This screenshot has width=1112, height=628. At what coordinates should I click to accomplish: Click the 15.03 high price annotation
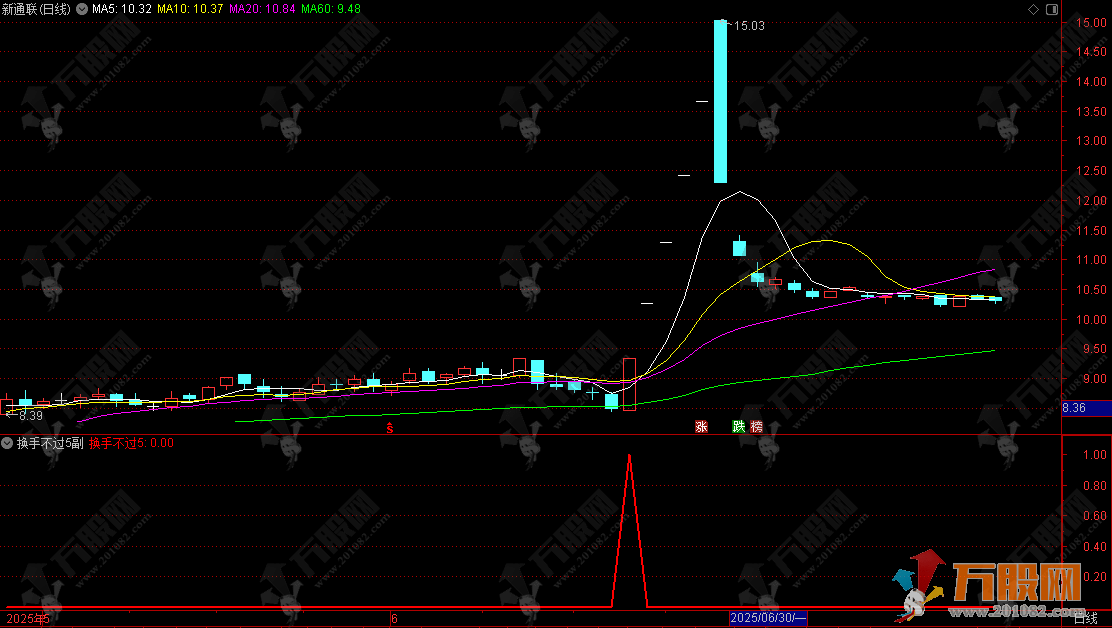[749, 26]
